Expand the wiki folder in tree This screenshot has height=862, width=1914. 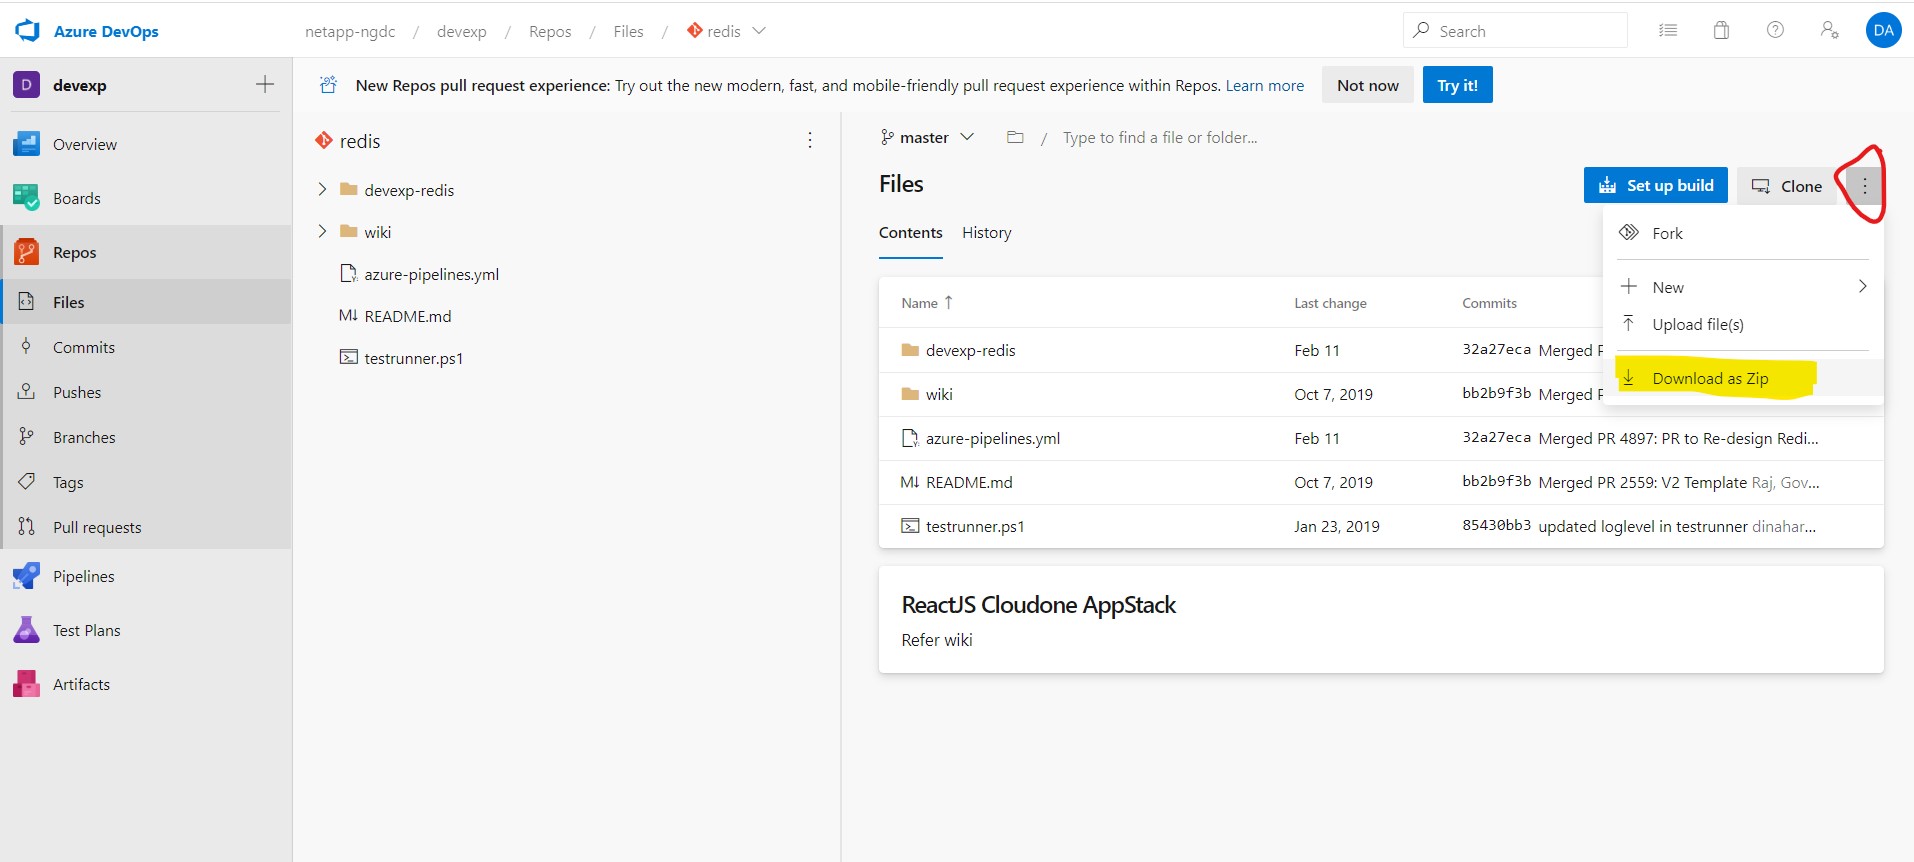pos(322,231)
